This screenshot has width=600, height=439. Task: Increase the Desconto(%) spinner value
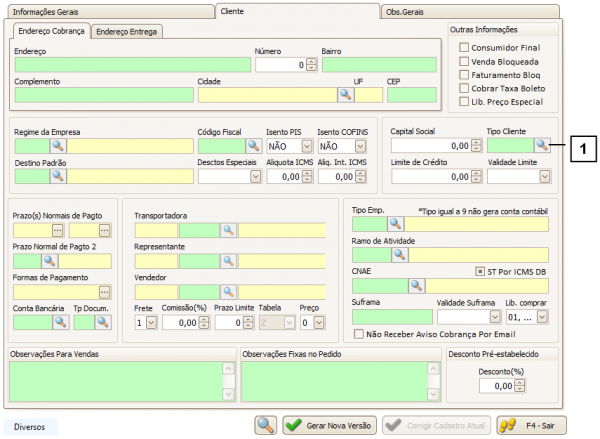[x=520, y=381]
